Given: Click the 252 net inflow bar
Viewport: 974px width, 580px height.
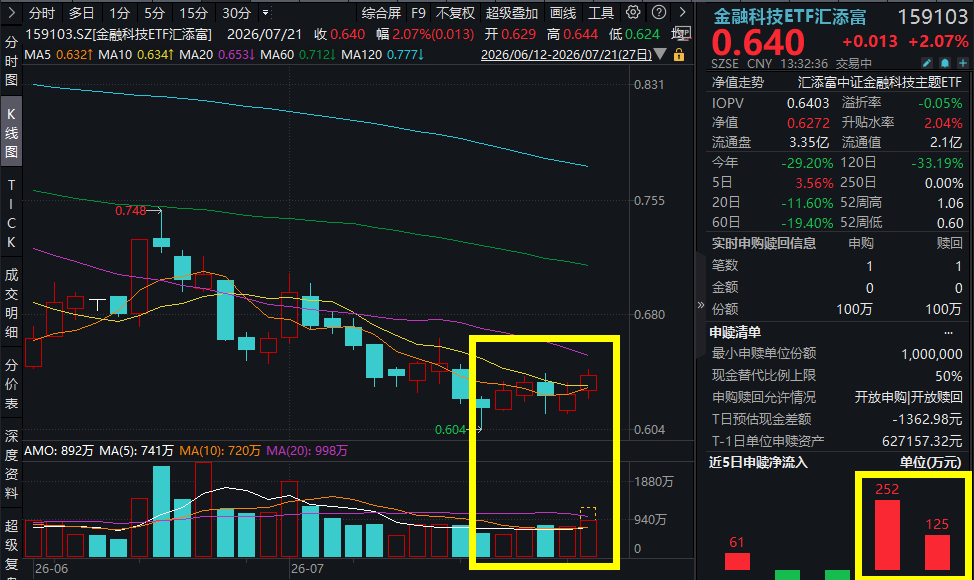Looking at the screenshot, I should pos(887,535).
